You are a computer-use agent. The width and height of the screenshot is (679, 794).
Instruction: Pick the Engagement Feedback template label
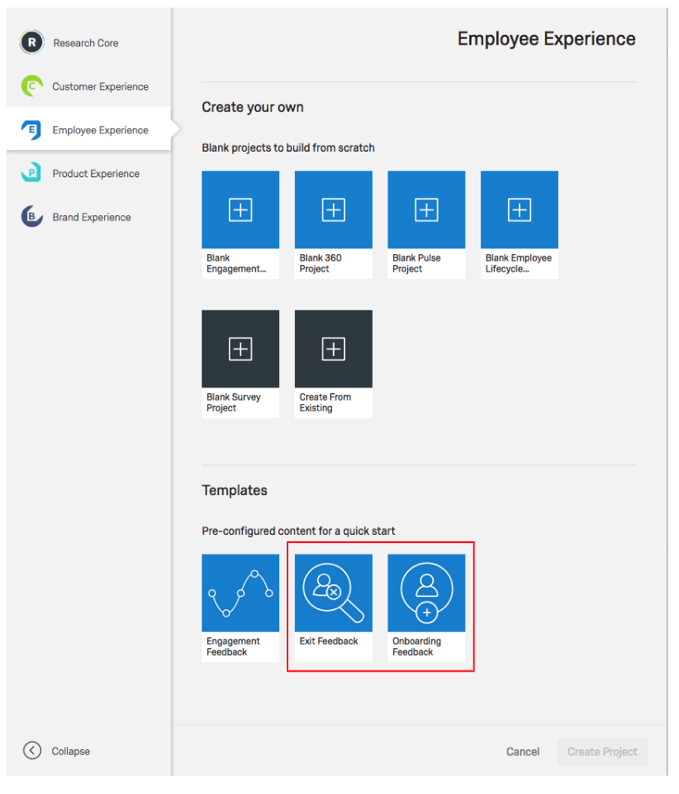(233, 647)
